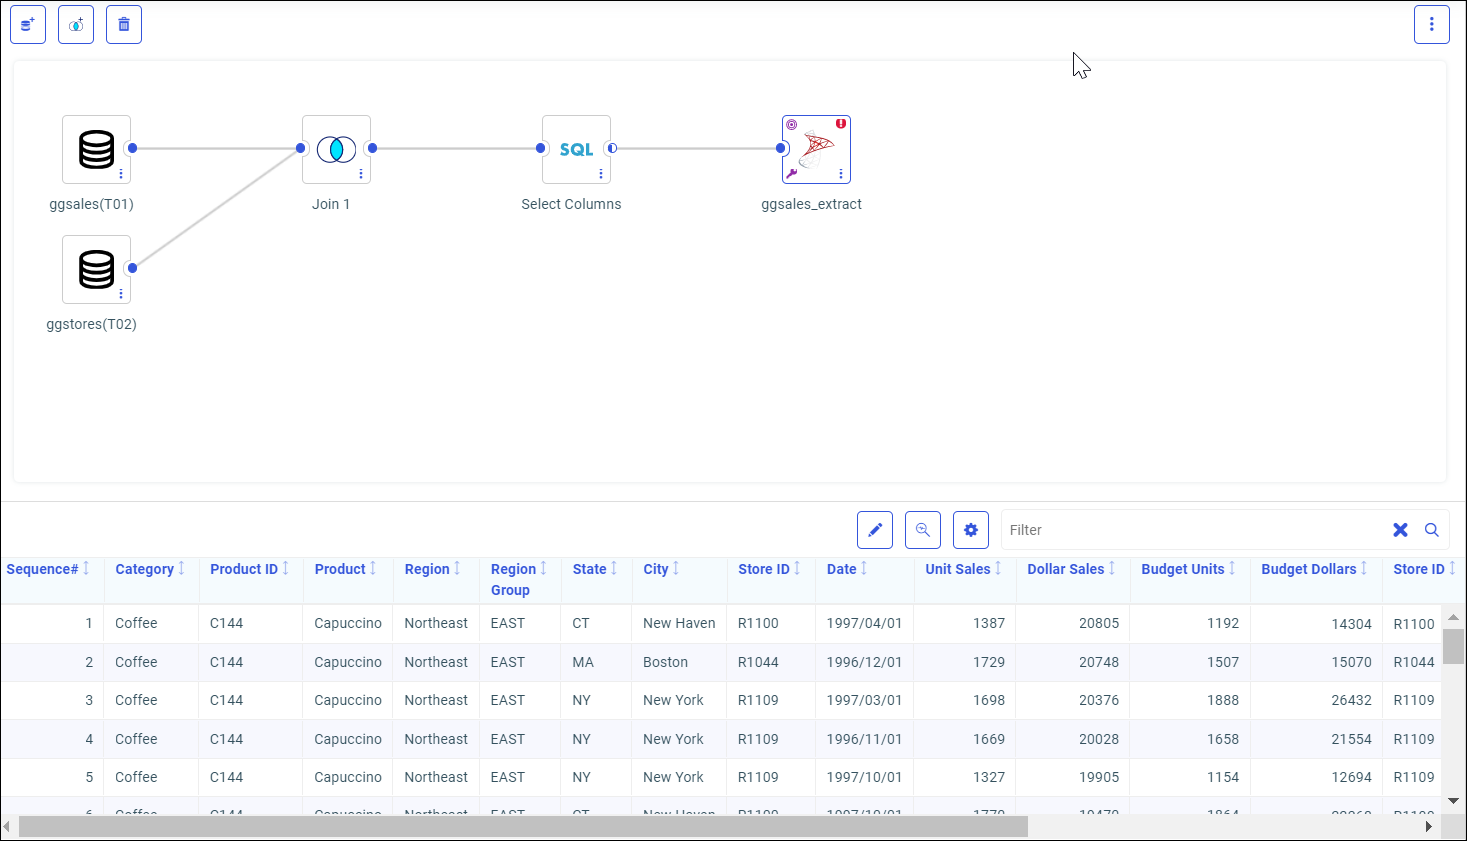Screen dimensions: 1467x841
Task: Click the wrench icon on ggsales_extract node
Action: [792, 173]
